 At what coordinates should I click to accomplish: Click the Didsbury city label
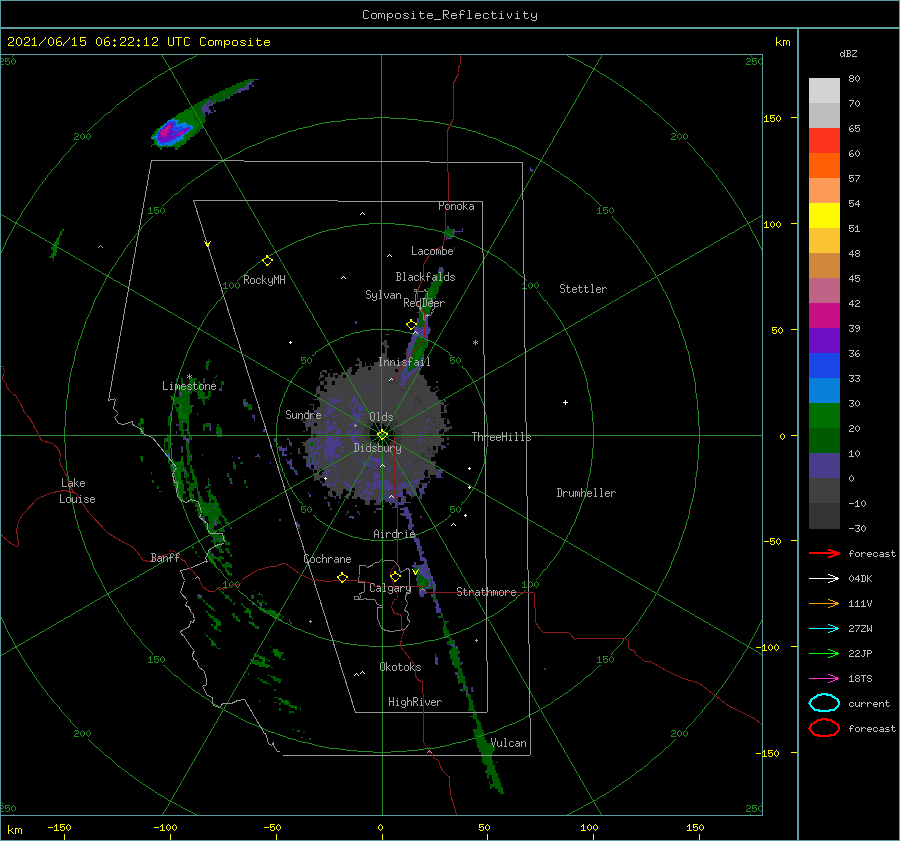(x=377, y=448)
